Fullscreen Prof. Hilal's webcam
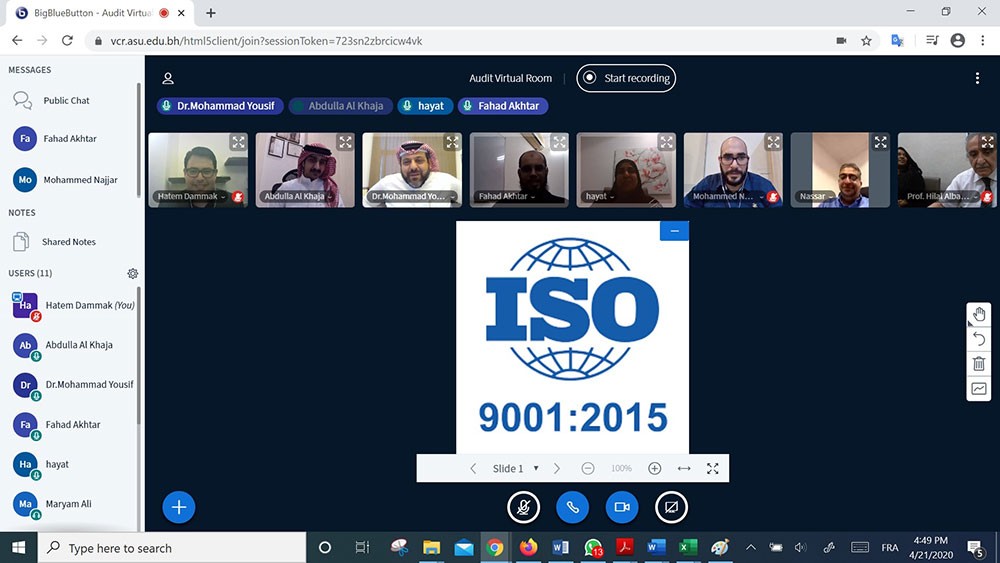The image size is (1000, 563). click(x=987, y=142)
